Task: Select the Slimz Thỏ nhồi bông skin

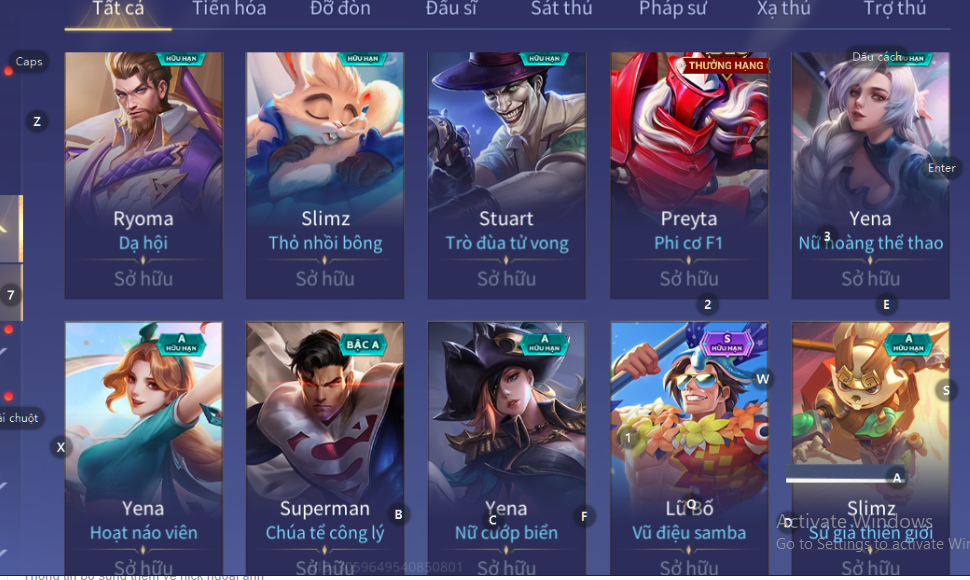Action: pyautogui.click(x=325, y=176)
